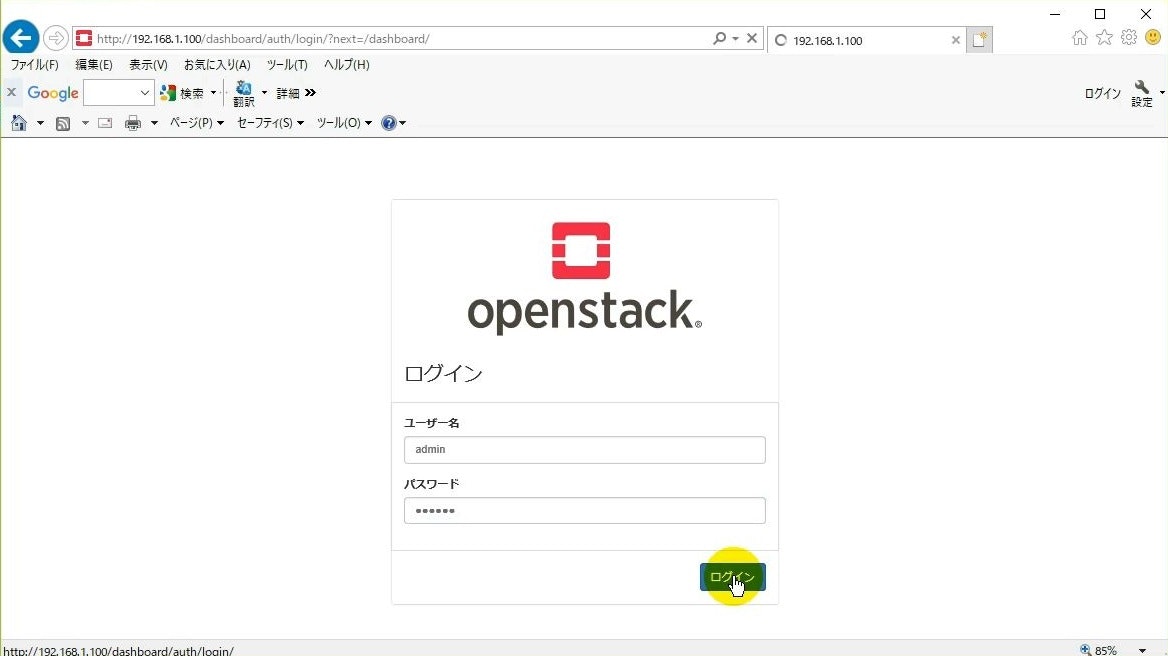Image resolution: width=1168 pixels, height=656 pixels.
Task: Expand the home icon dropdown arrow
Action: (x=40, y=123)
